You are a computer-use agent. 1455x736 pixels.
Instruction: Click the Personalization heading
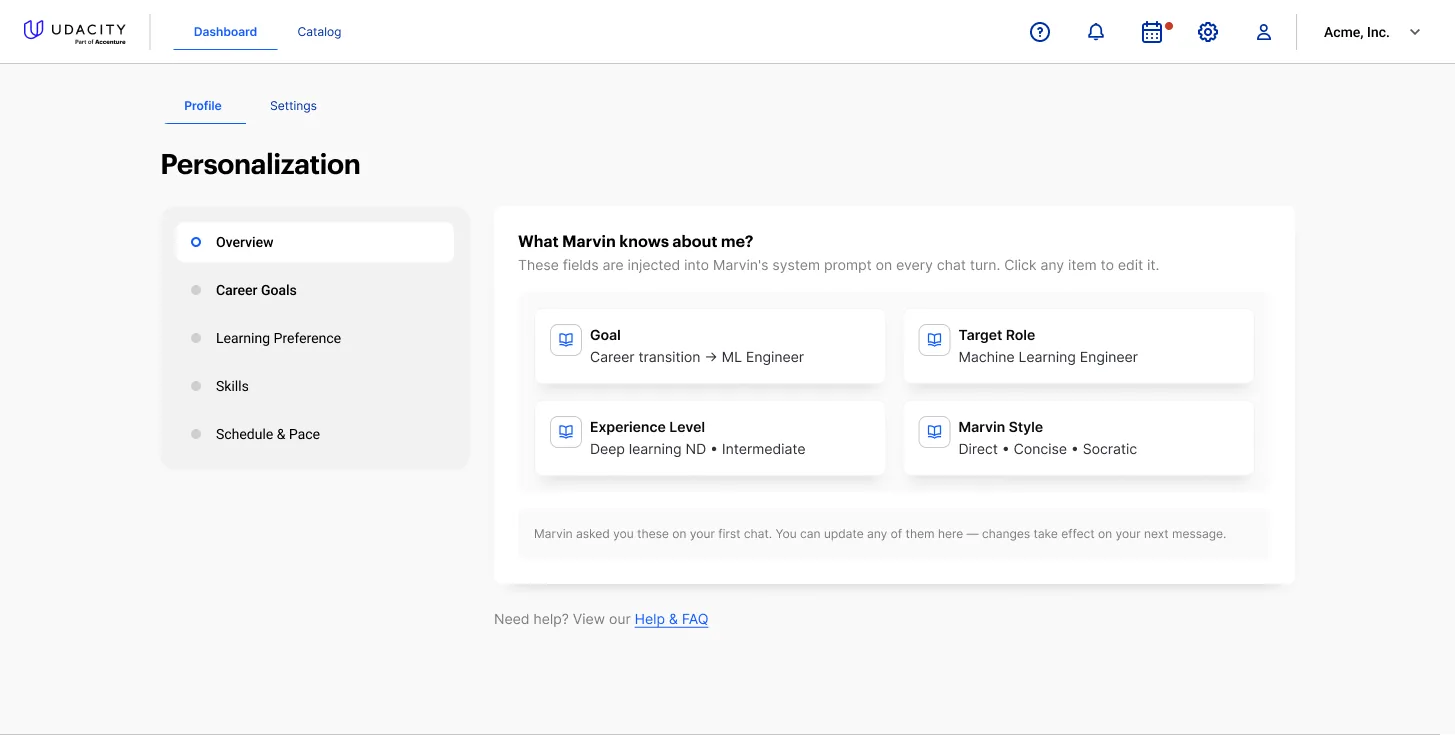pos(260,164)
